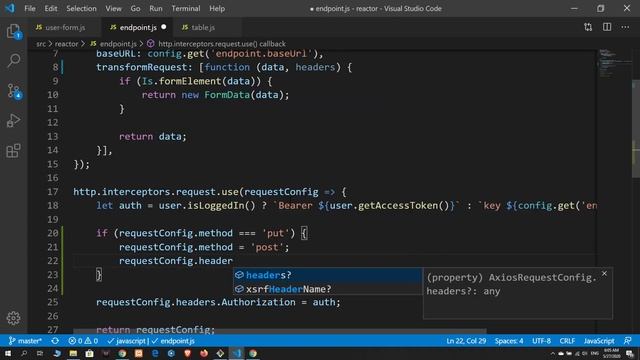This screenshot has height=360, width=640.
Task: Click the VS Code logo icon
Action: pos(10,8)
